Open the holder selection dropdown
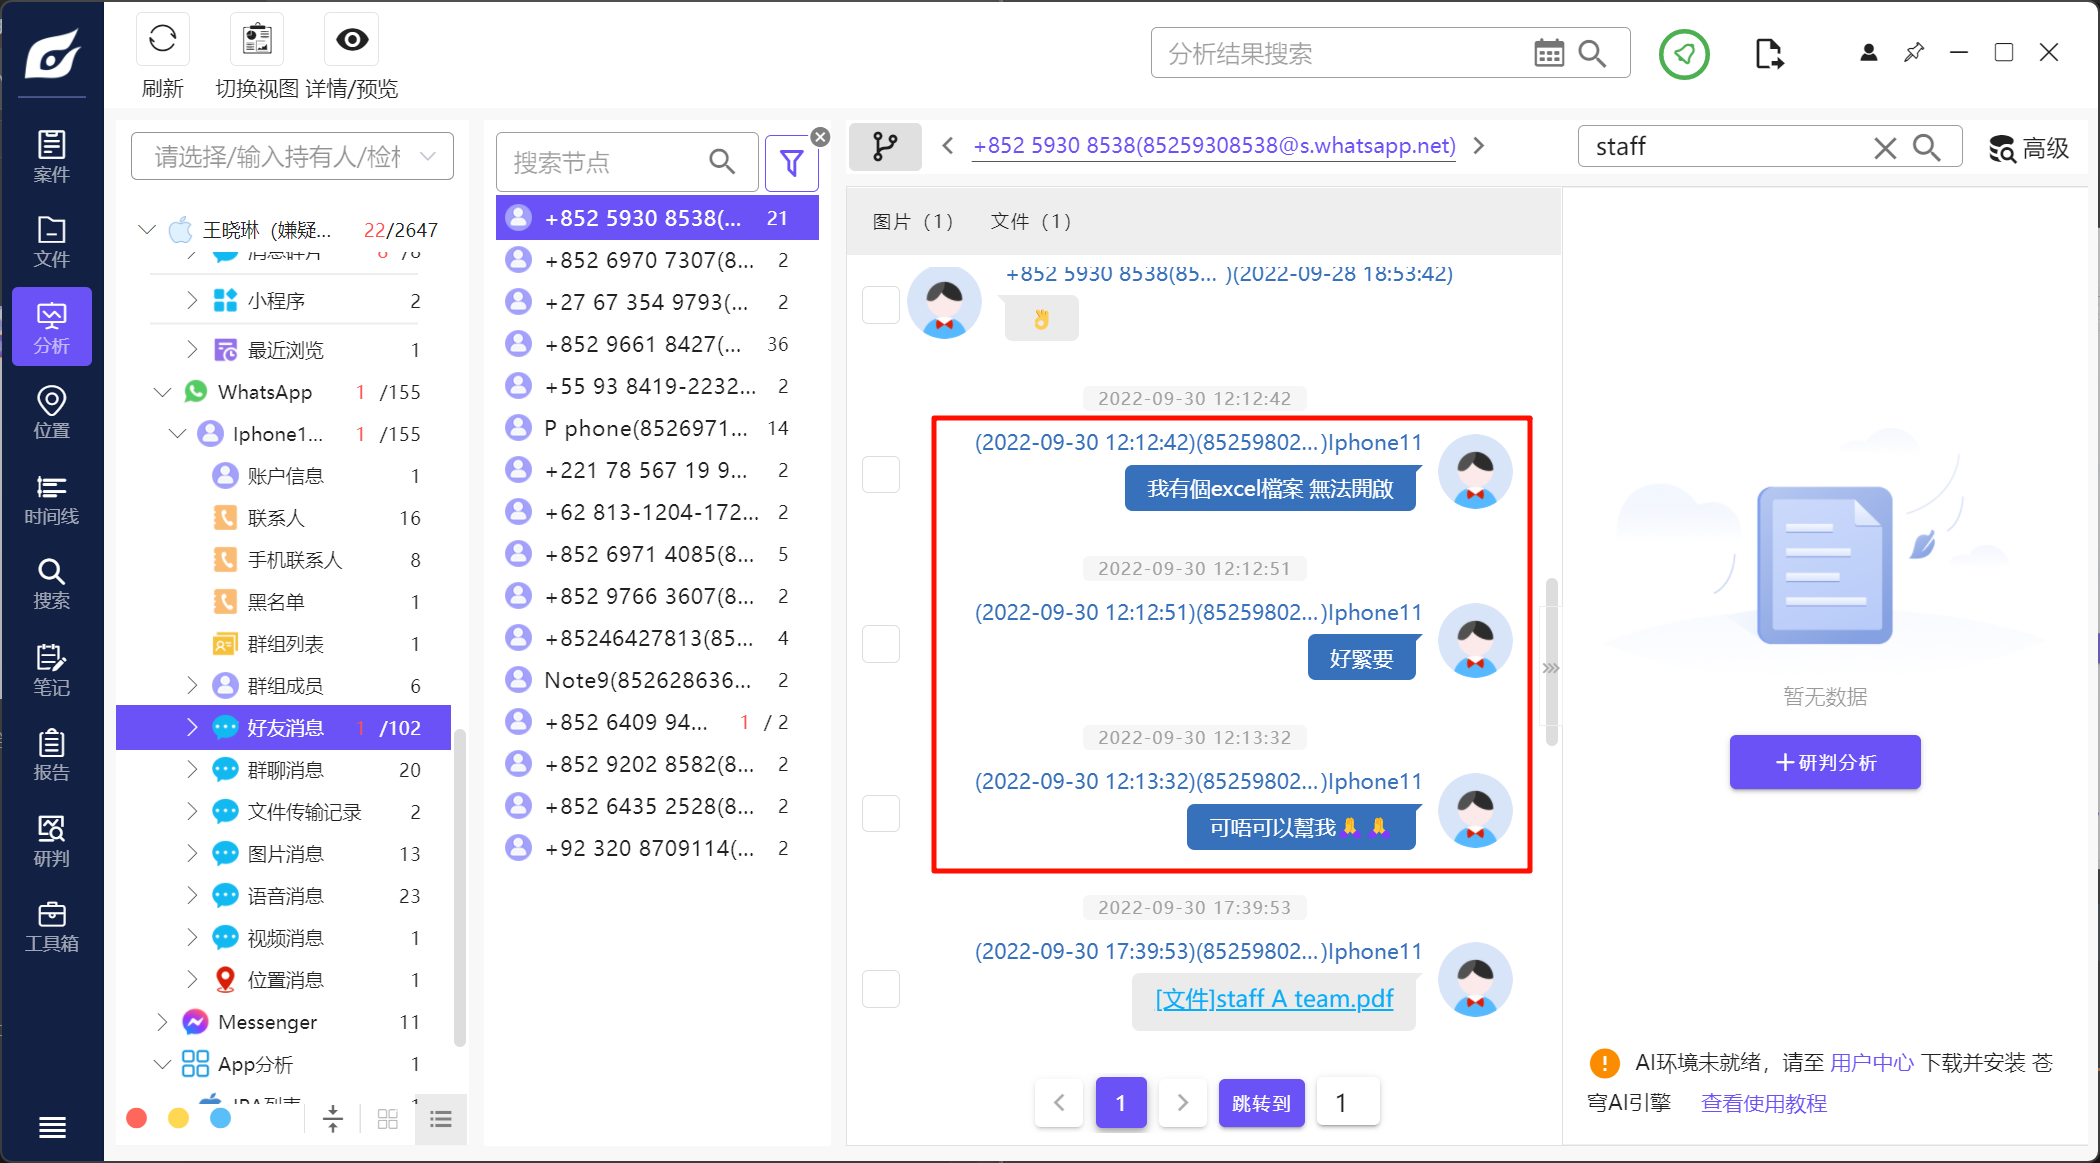The image size is (2100, 1163). point(291,157)
